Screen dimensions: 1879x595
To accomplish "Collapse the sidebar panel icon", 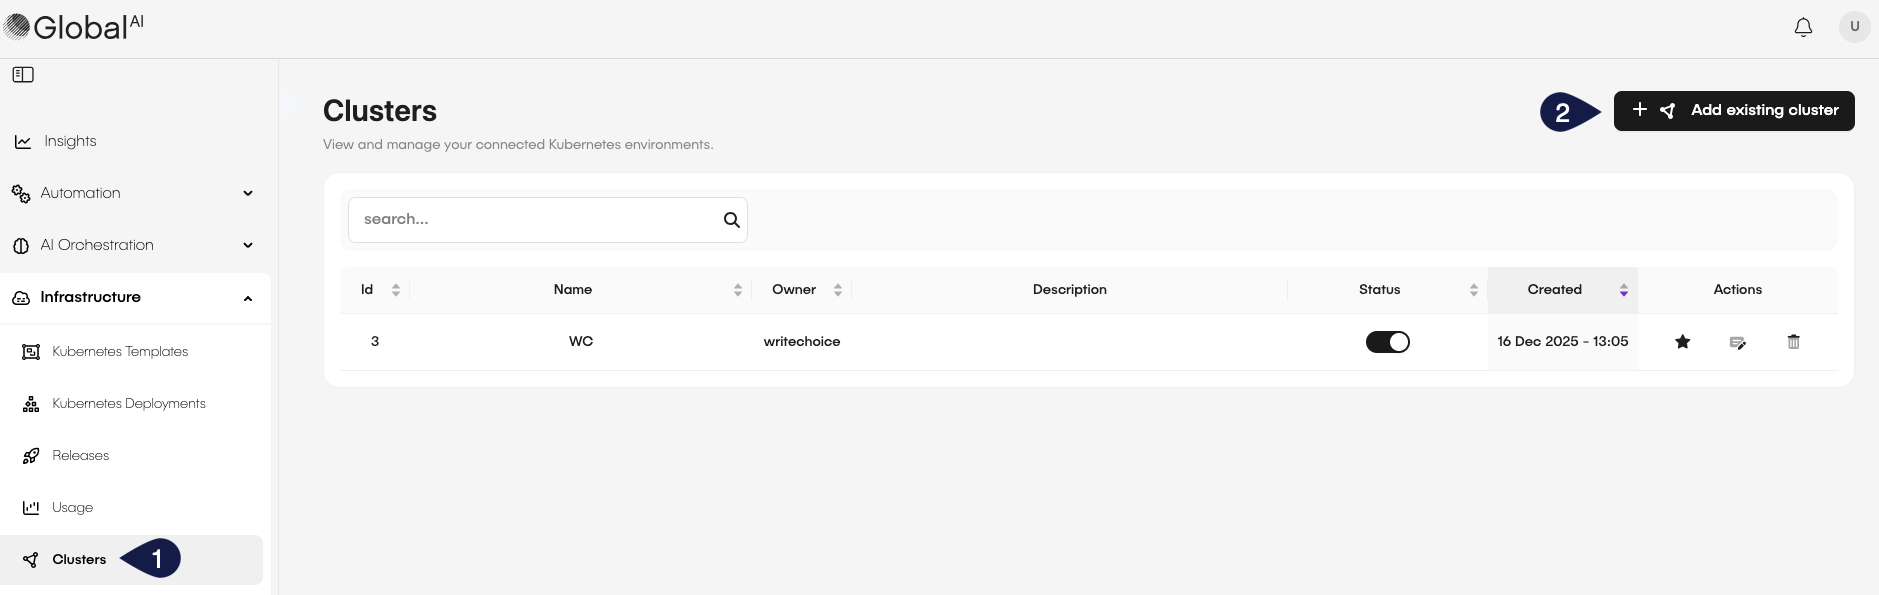I will pyautogui.click(x=23, y=75).
